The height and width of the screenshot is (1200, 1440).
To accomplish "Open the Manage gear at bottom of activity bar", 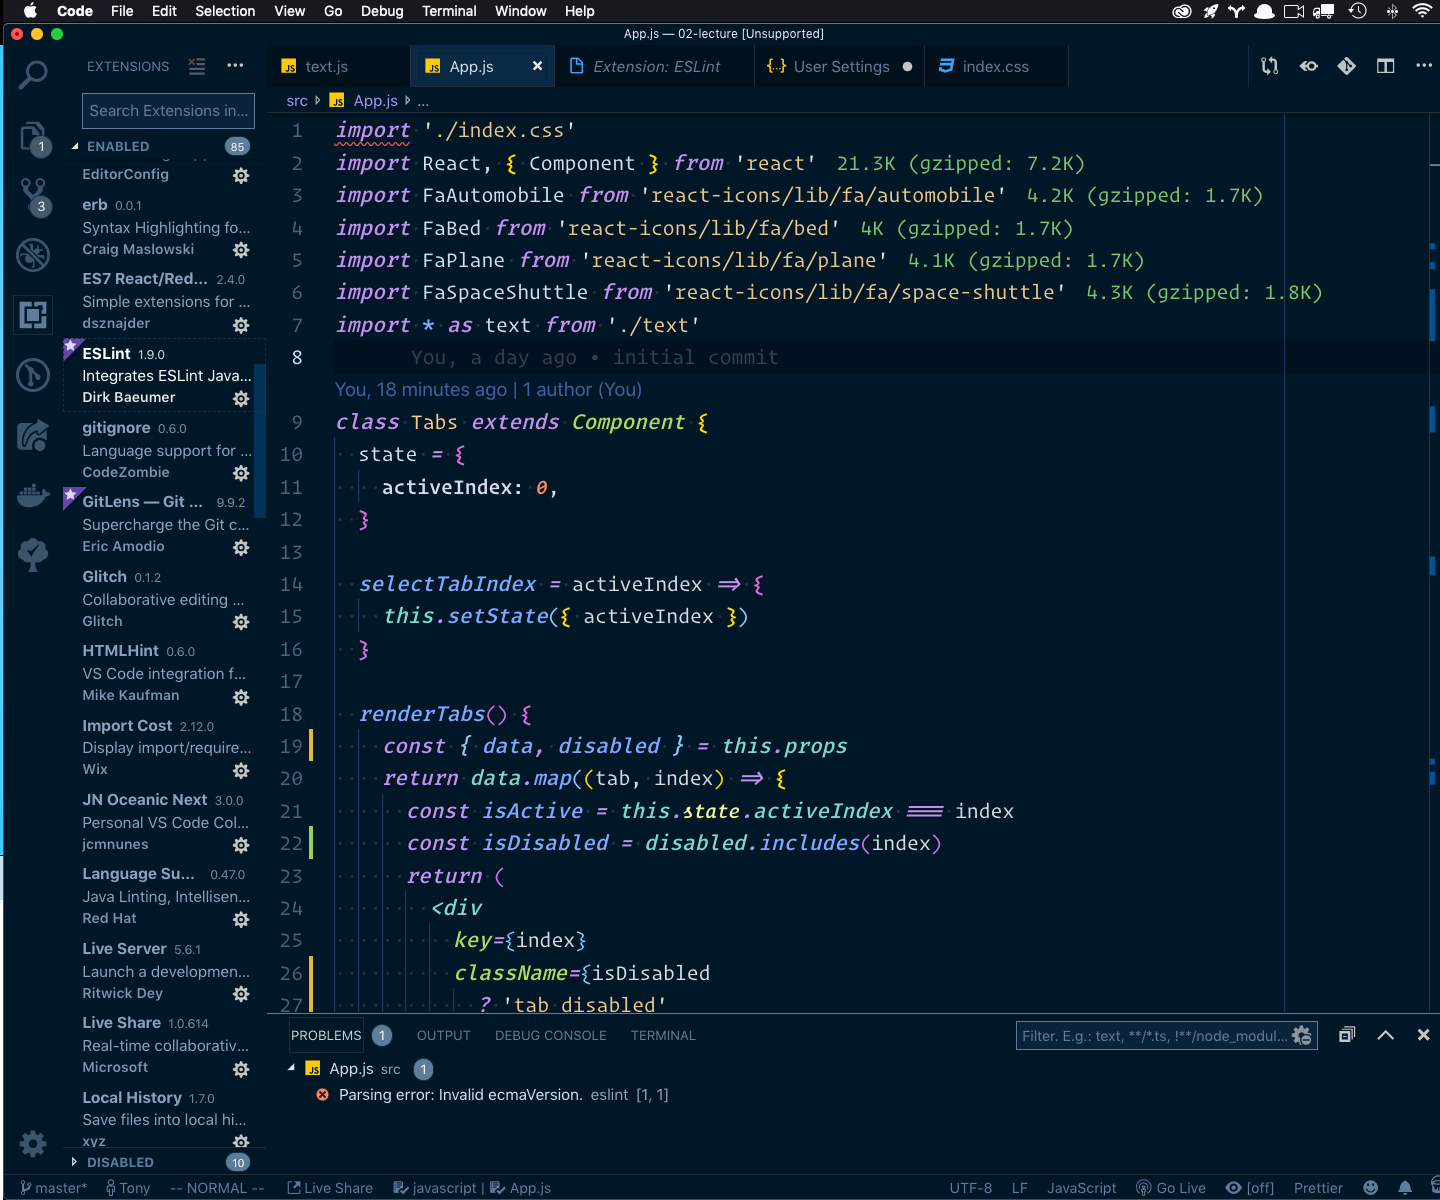I will point(33,1143).
